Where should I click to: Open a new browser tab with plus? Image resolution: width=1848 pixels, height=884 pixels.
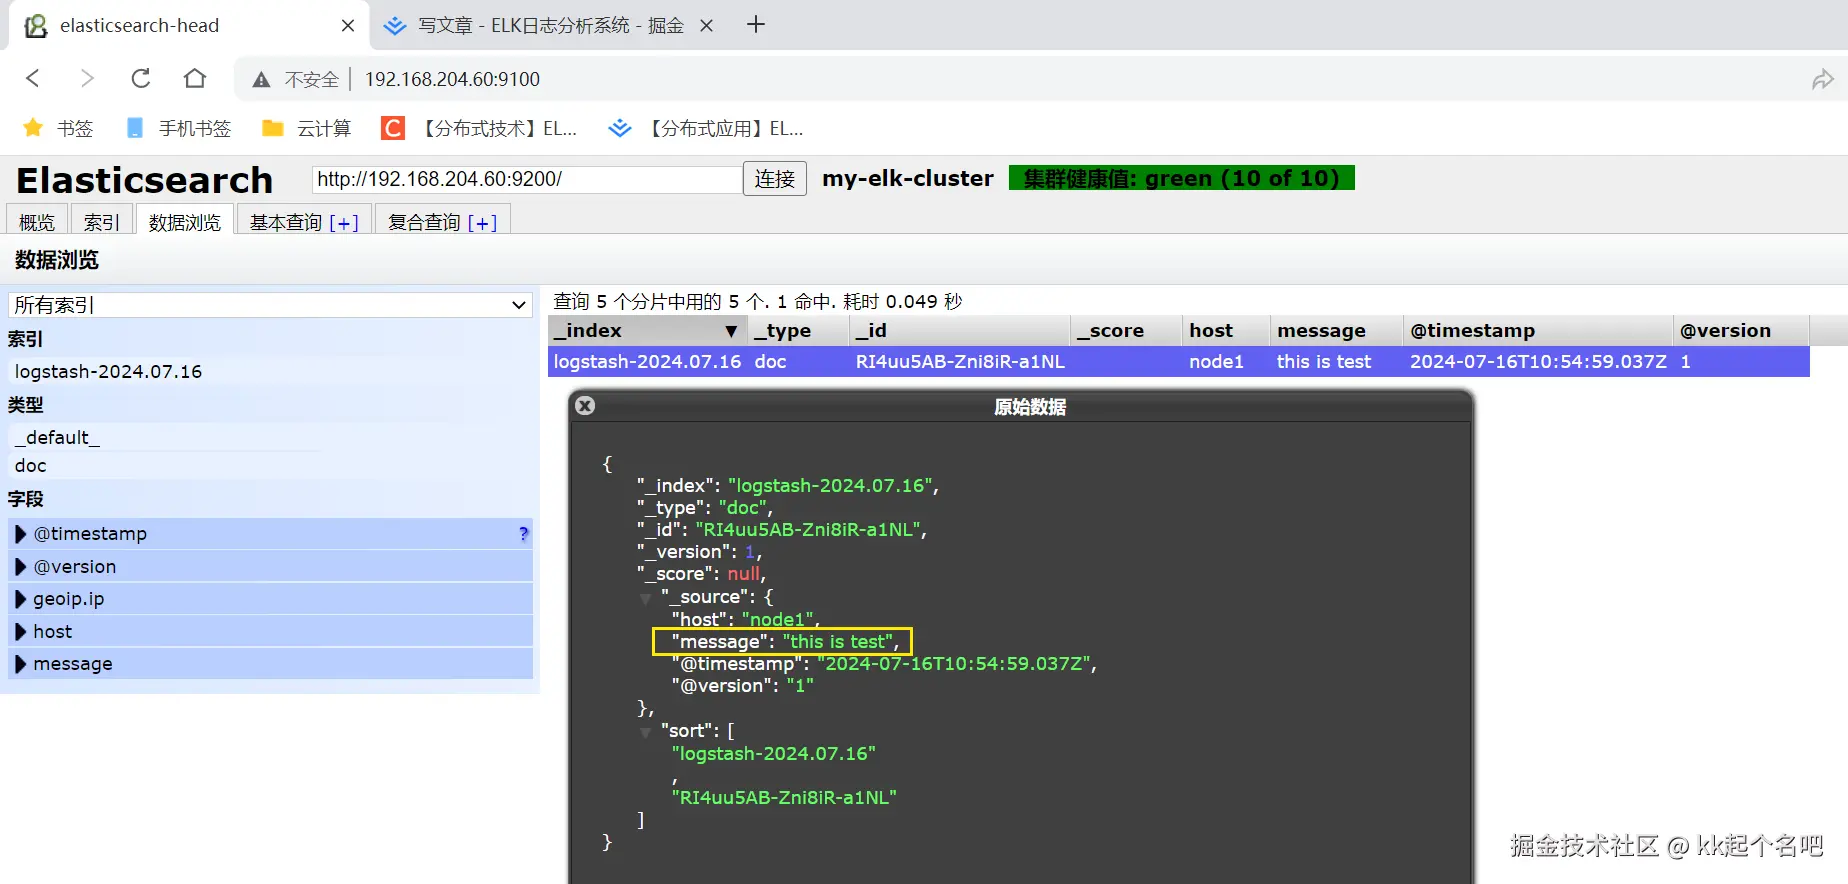click(756, 24)
